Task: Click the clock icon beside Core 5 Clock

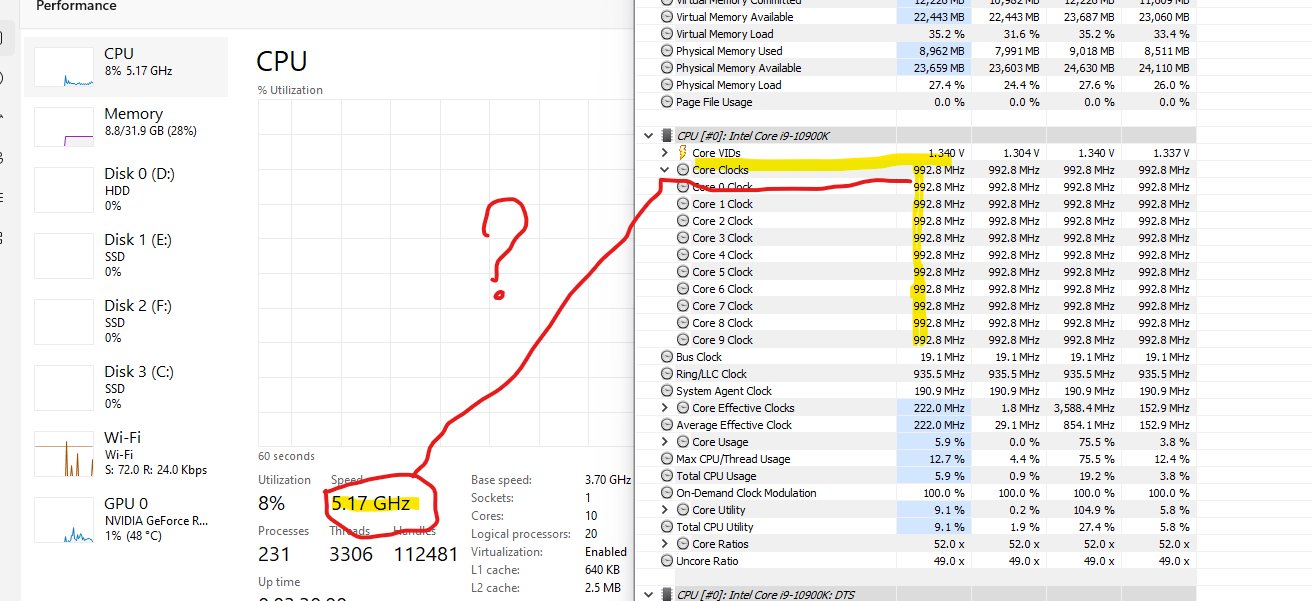Action: [683, 272]
